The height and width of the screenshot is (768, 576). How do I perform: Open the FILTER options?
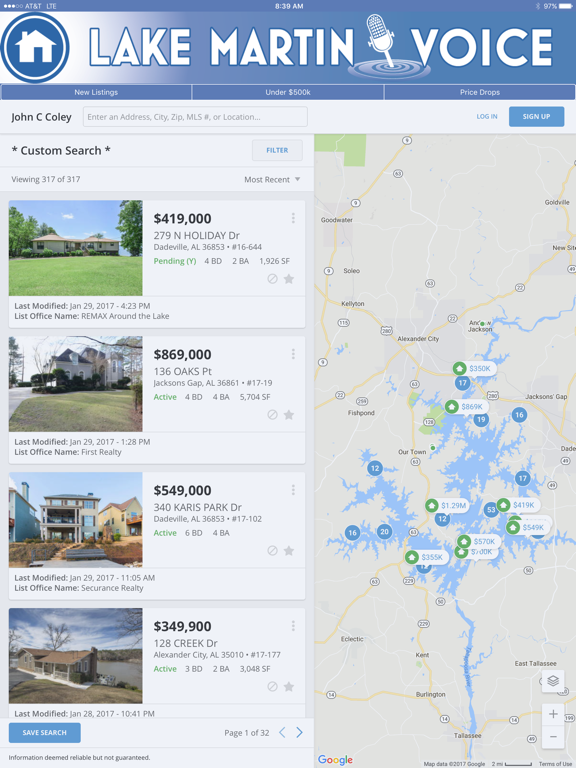(x=277, y=150)
